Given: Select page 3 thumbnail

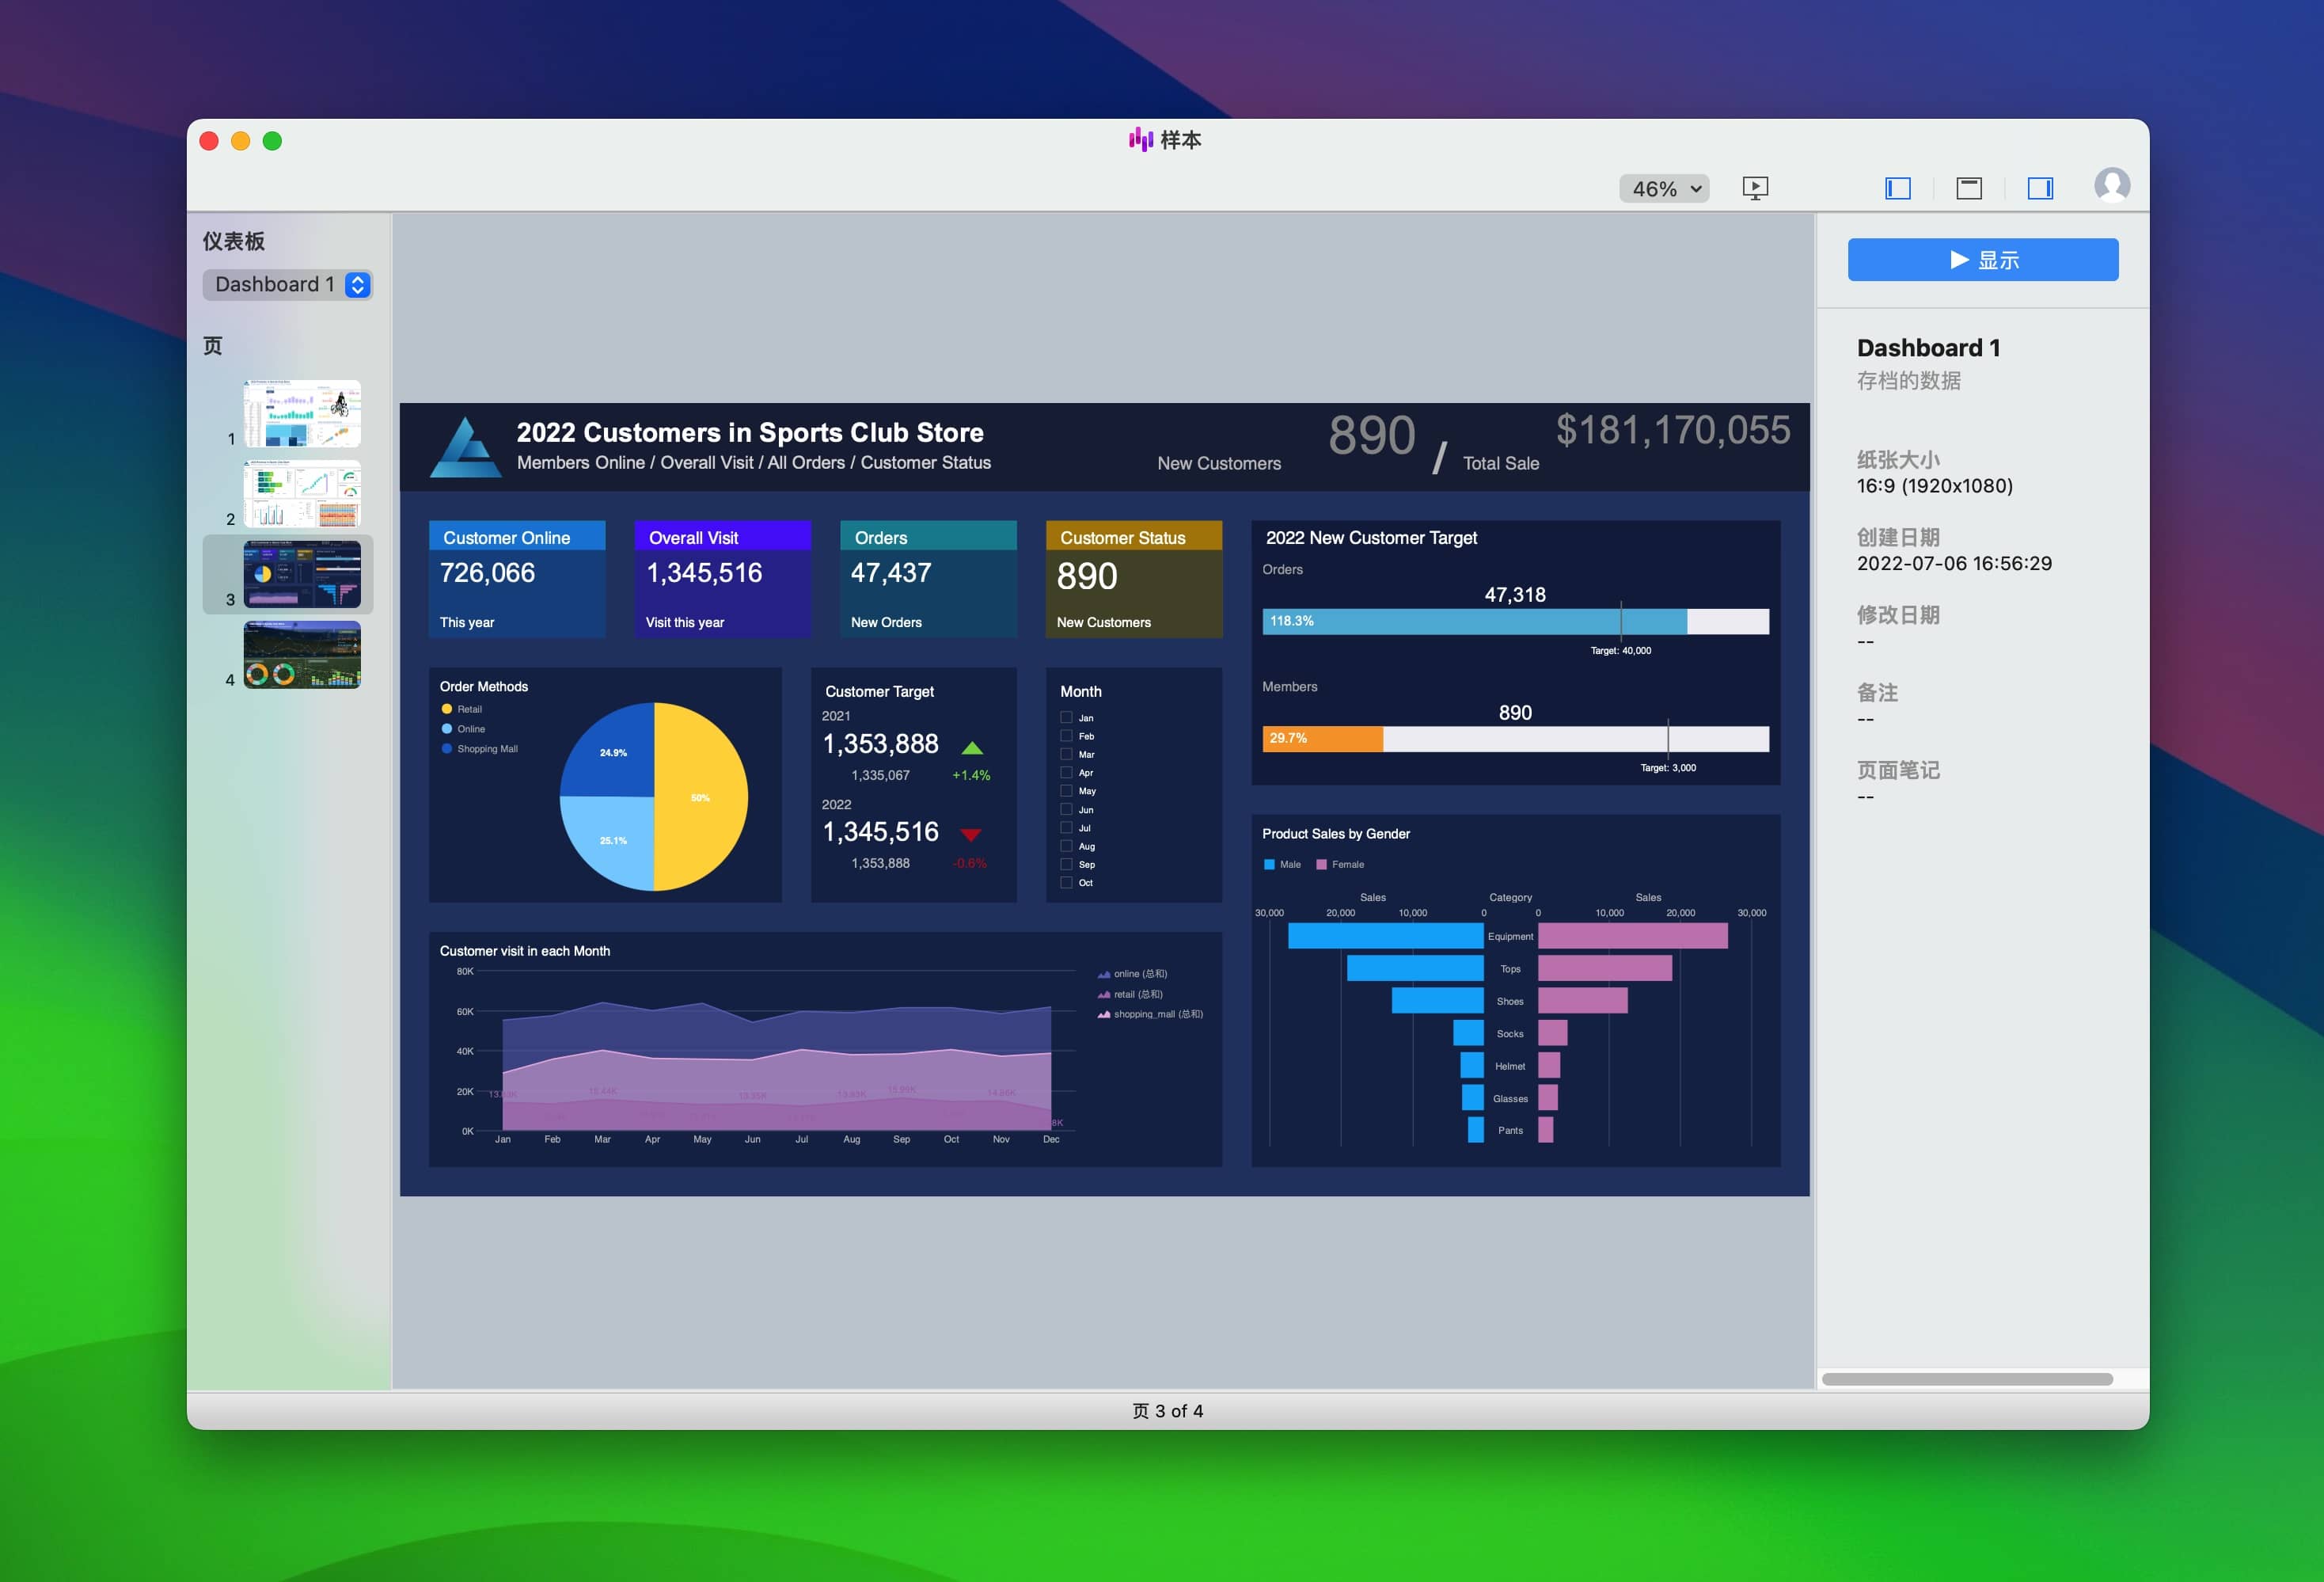Looking at the screenshot, I should [x=302, y=574].
